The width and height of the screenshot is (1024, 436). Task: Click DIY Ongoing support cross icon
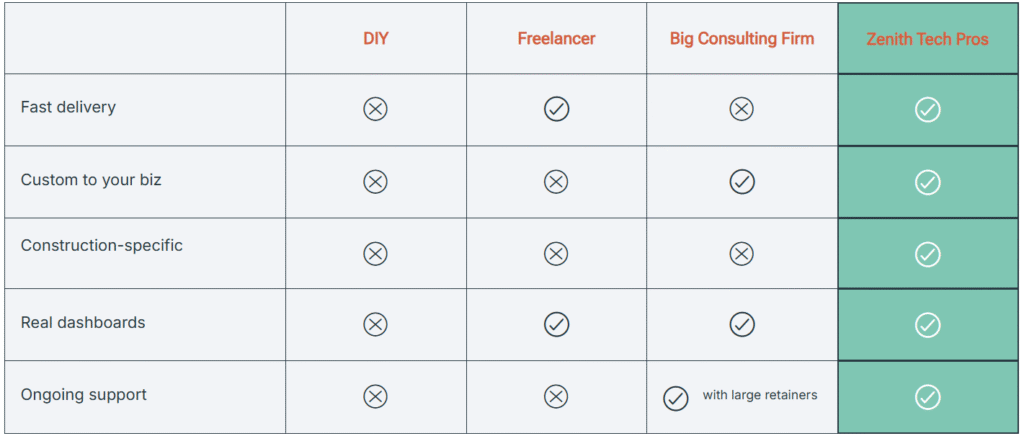375,397
